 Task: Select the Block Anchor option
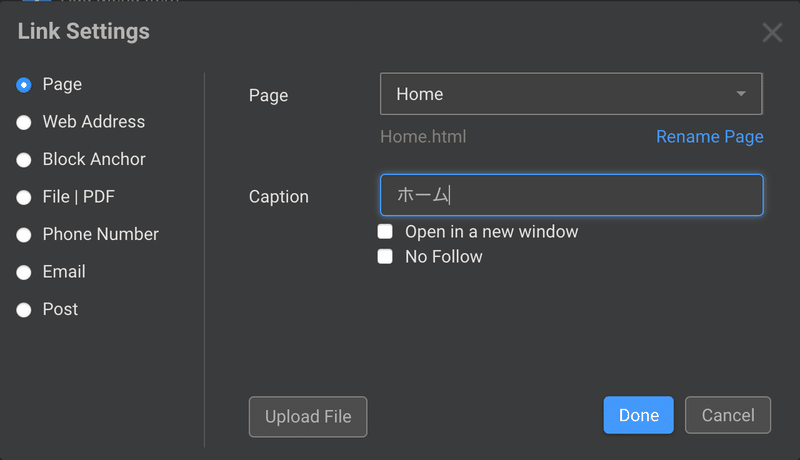23,160
